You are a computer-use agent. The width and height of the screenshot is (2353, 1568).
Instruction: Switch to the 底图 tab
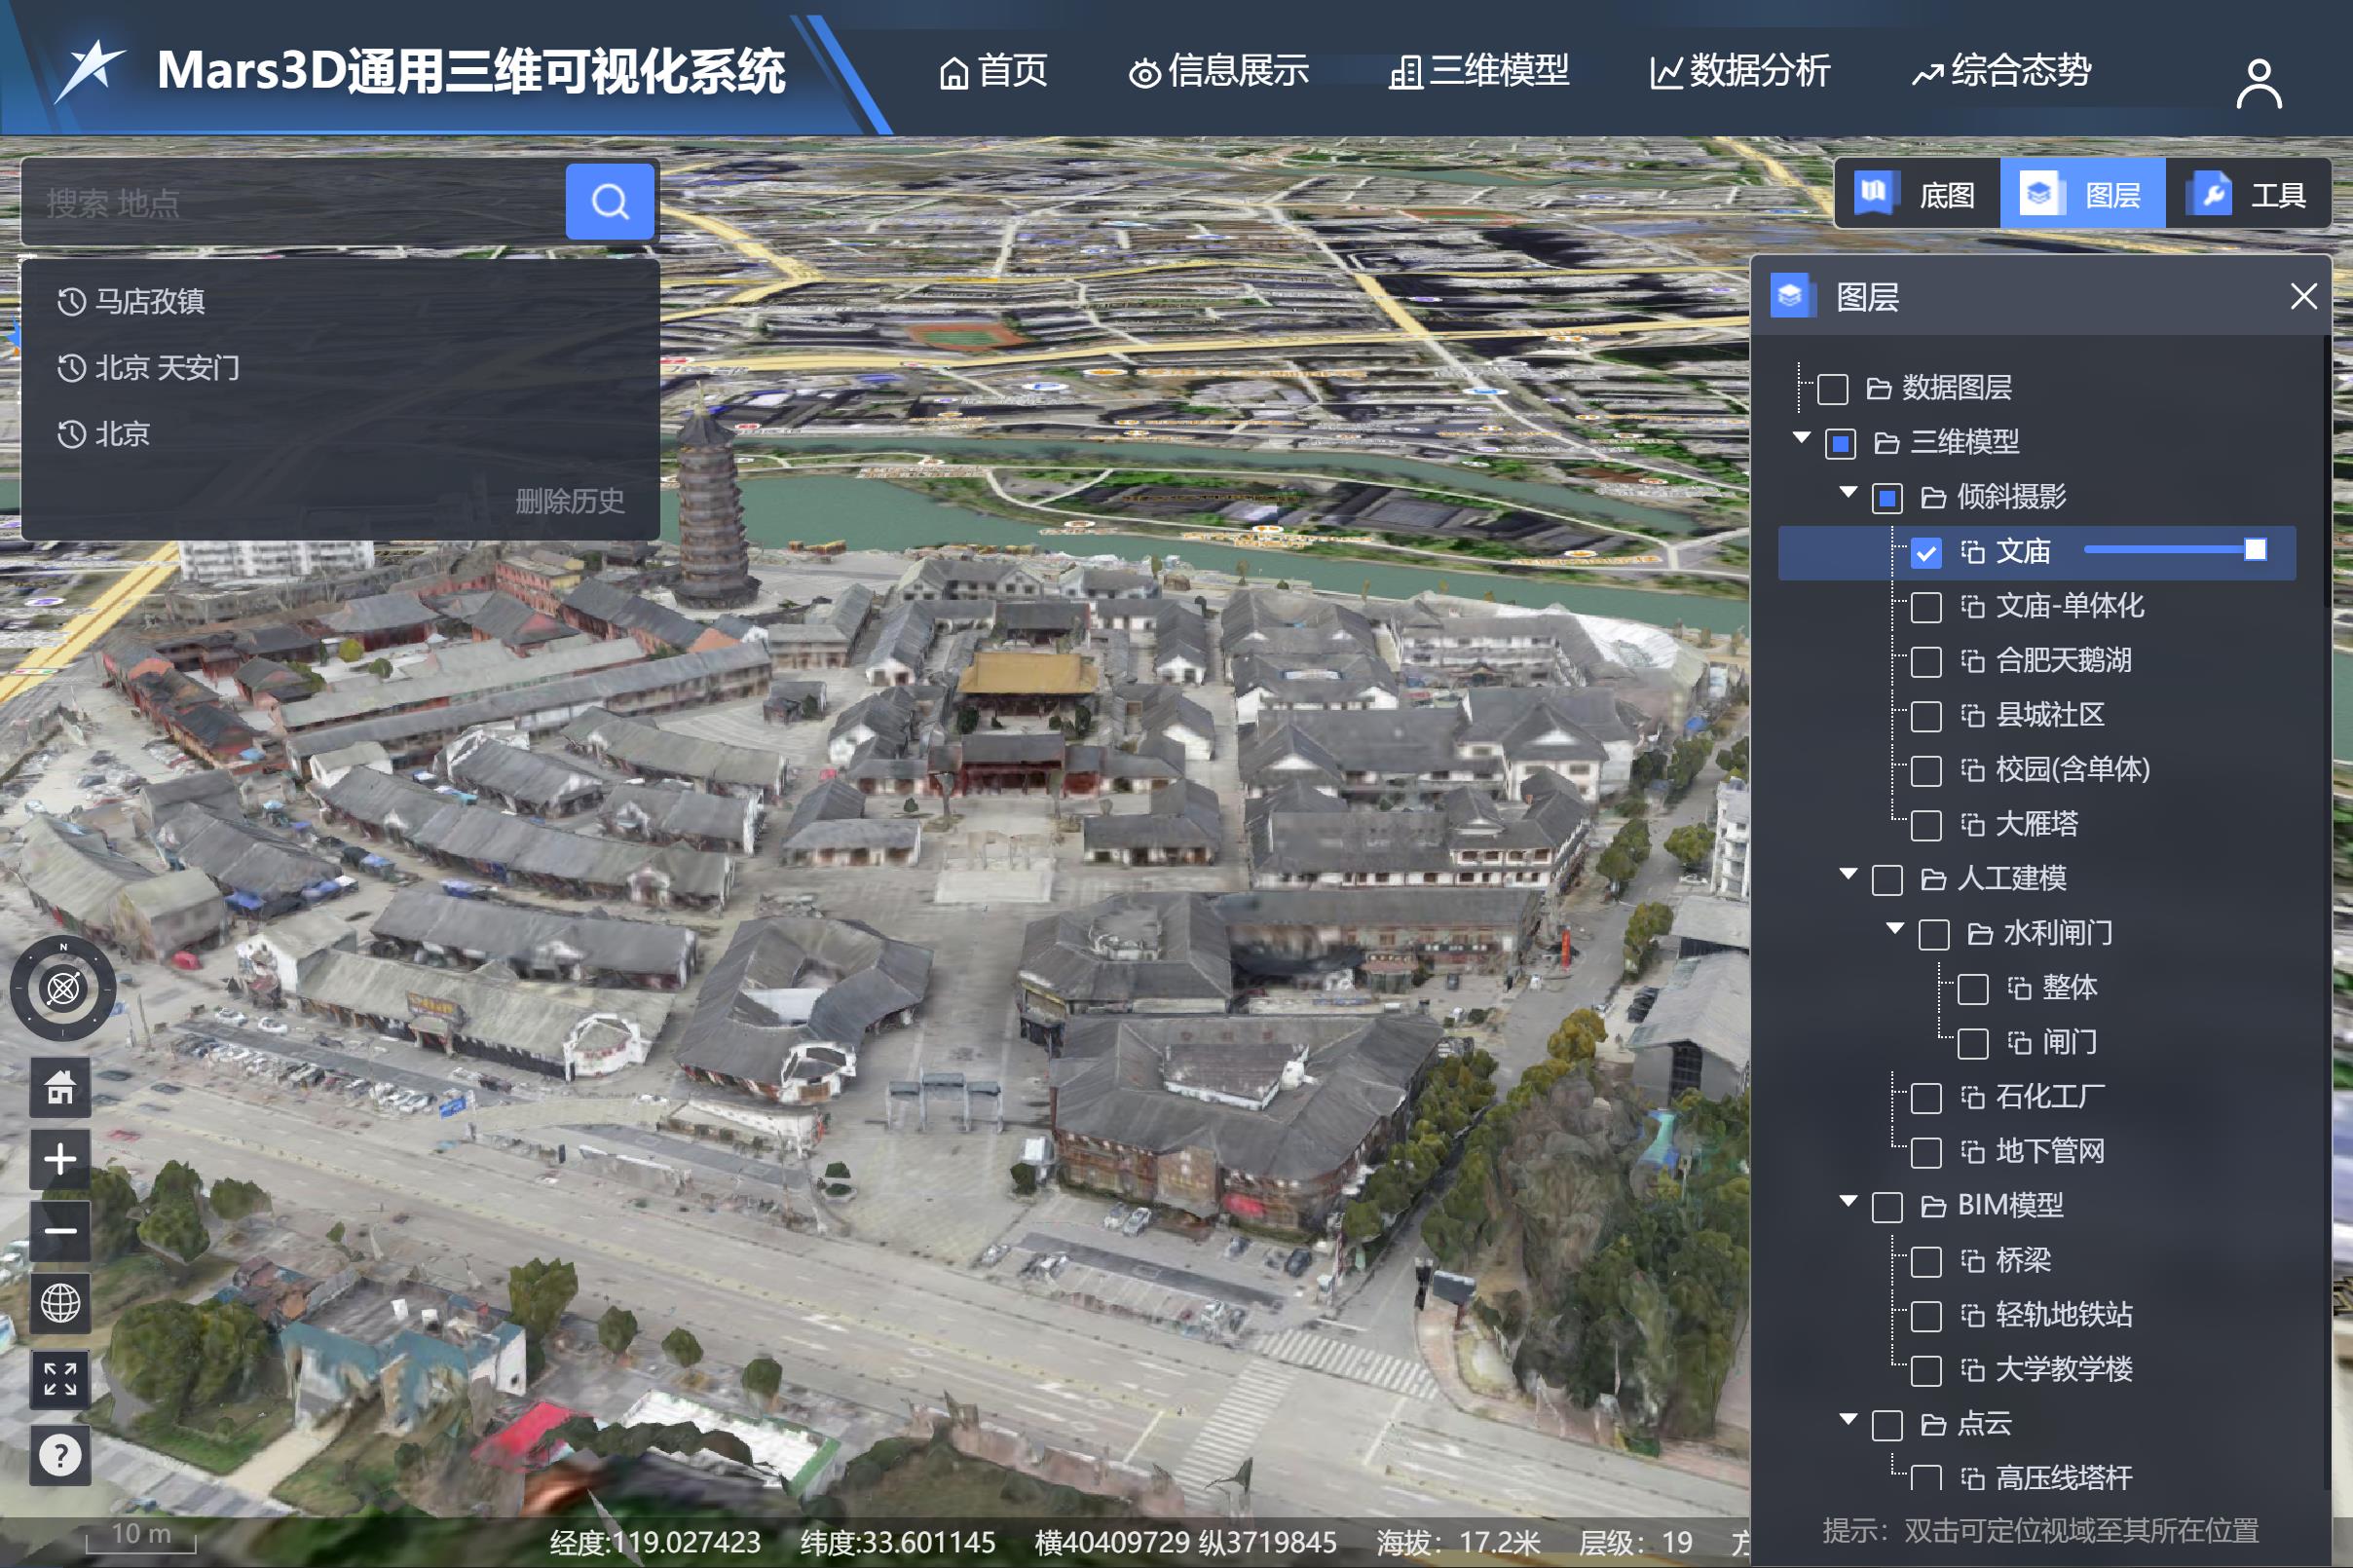click(1917, 194)
